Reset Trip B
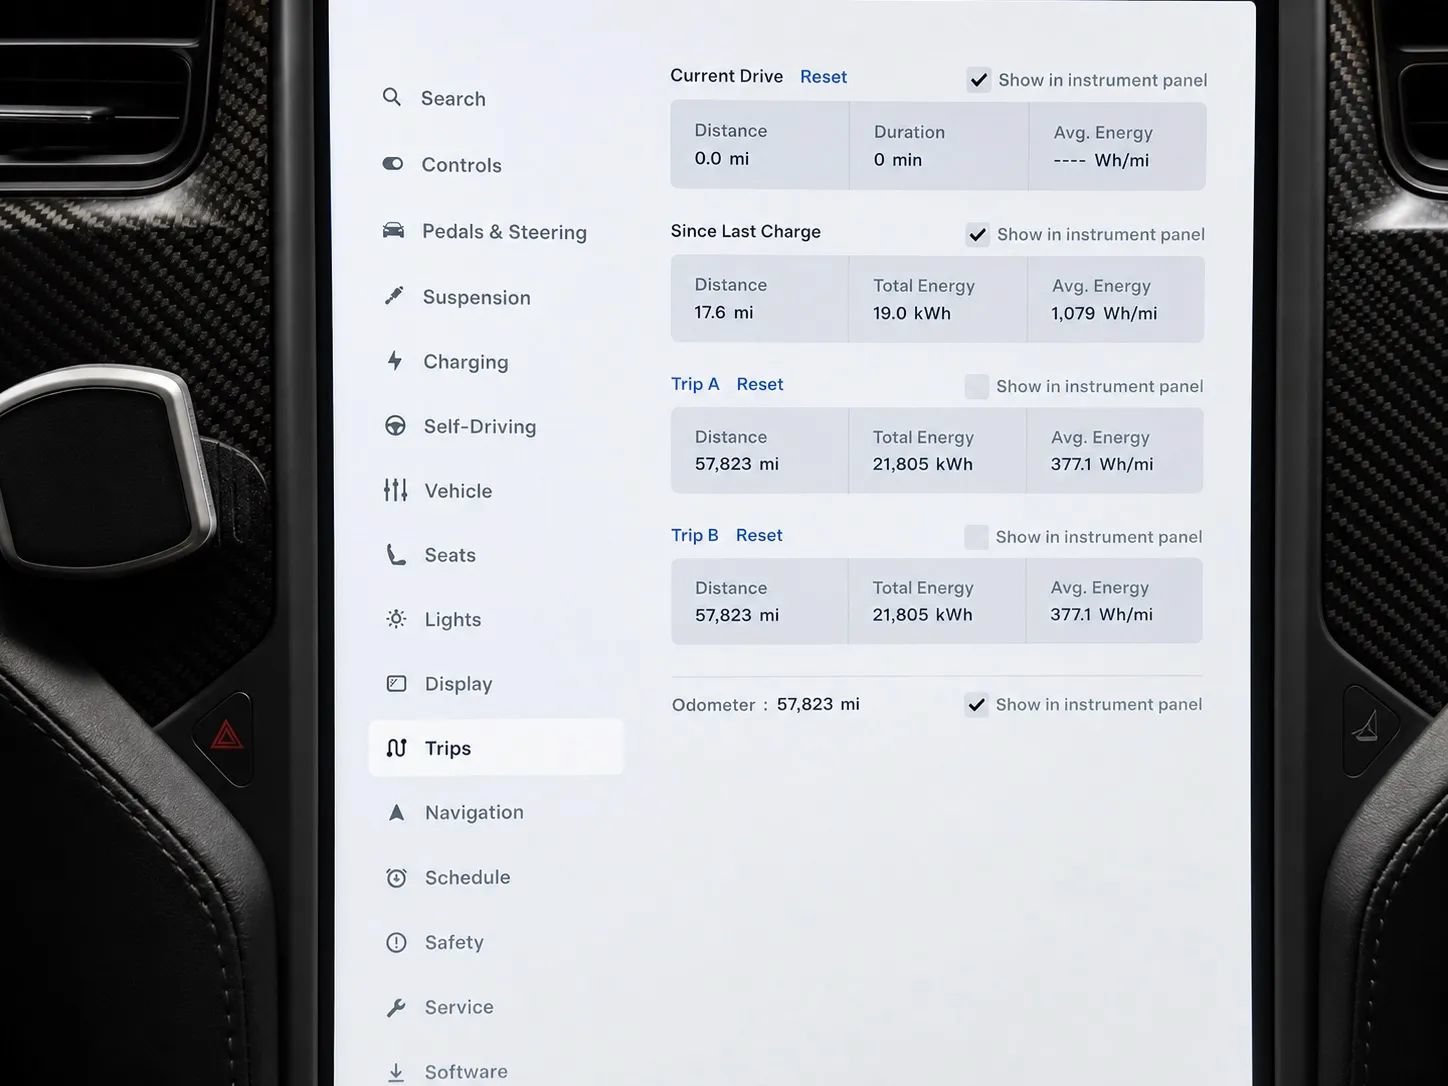Viewport: 1448px width, 1086px height. (x=759, y=535)
